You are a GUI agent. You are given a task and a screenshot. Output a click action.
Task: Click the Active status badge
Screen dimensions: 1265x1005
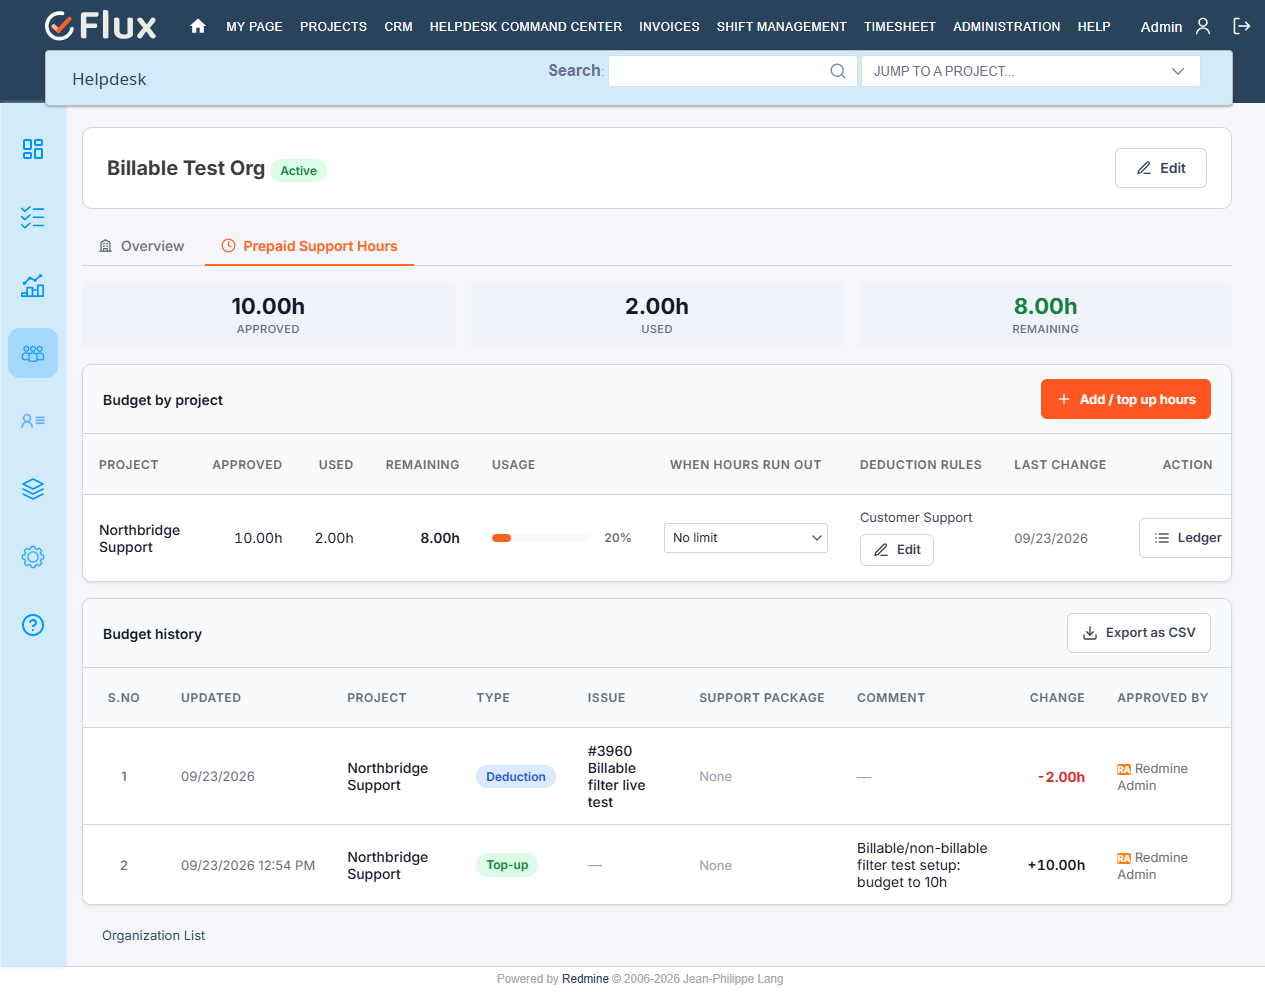298,171
